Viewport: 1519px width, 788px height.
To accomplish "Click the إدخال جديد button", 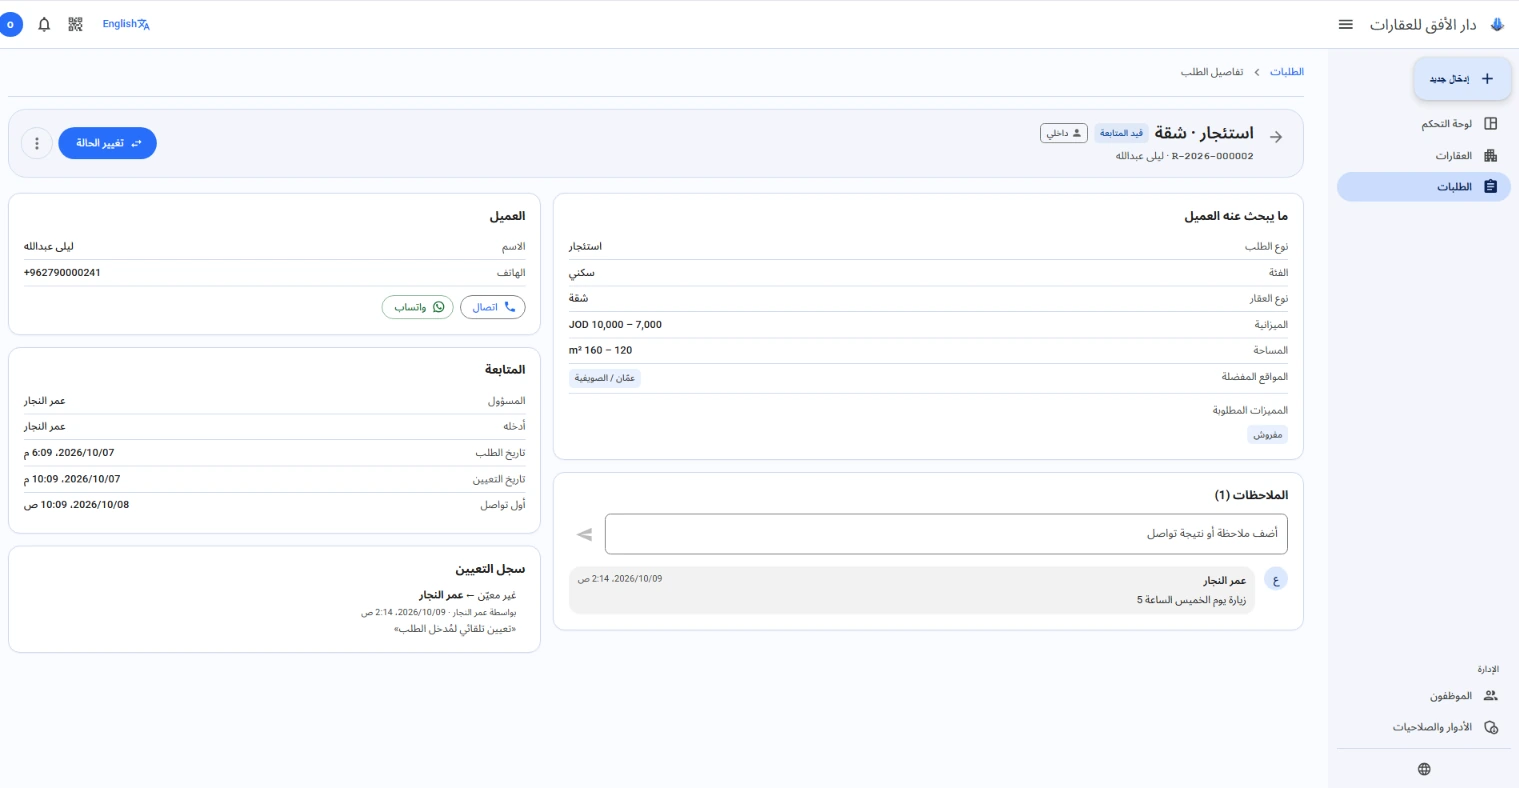I will (1461, 79).
